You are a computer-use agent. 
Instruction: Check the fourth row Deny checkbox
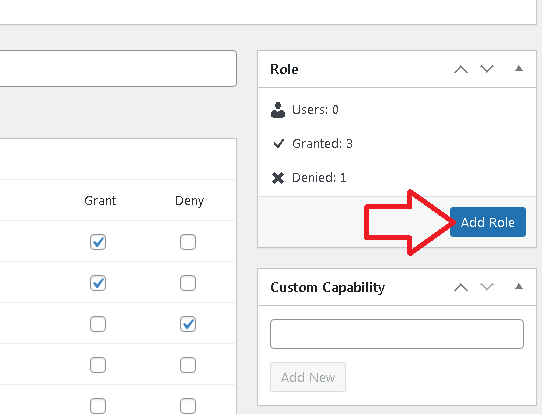(x=188, y=365)
